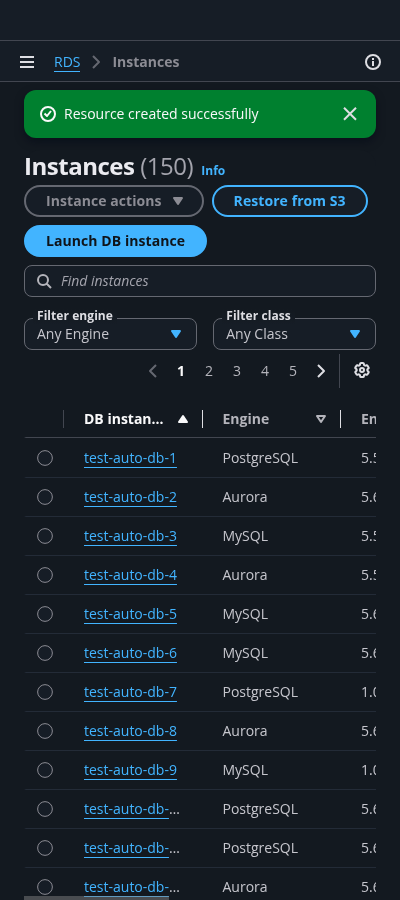
Task: Go to next page arrow
Action: pyautogui.click(x=321, y=371)
